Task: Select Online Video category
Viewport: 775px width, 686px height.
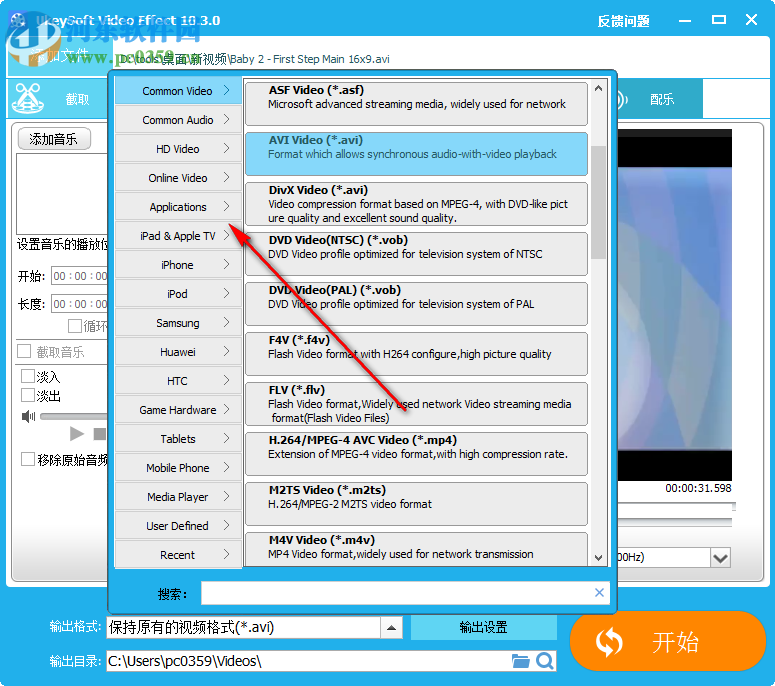Action: (178, 178)
